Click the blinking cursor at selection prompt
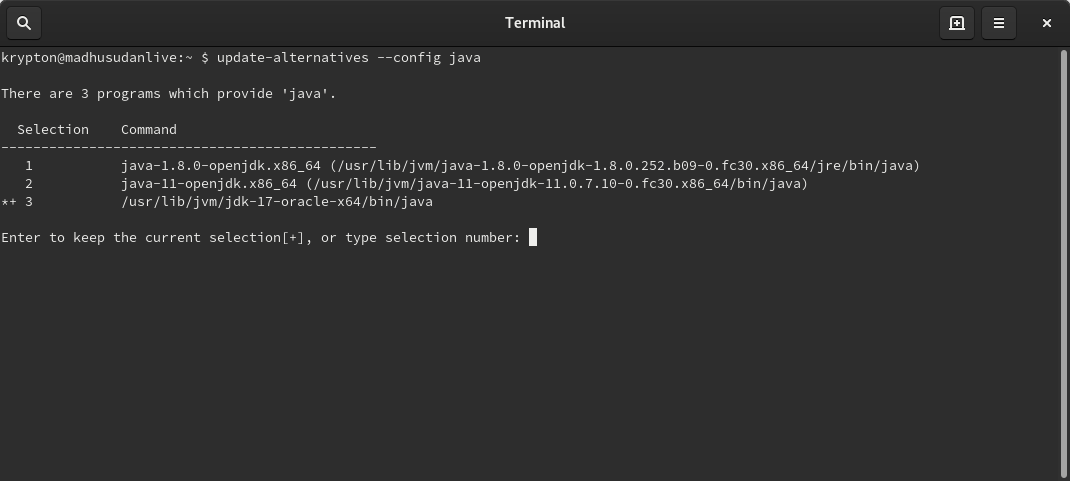 [x=533, y=237]
